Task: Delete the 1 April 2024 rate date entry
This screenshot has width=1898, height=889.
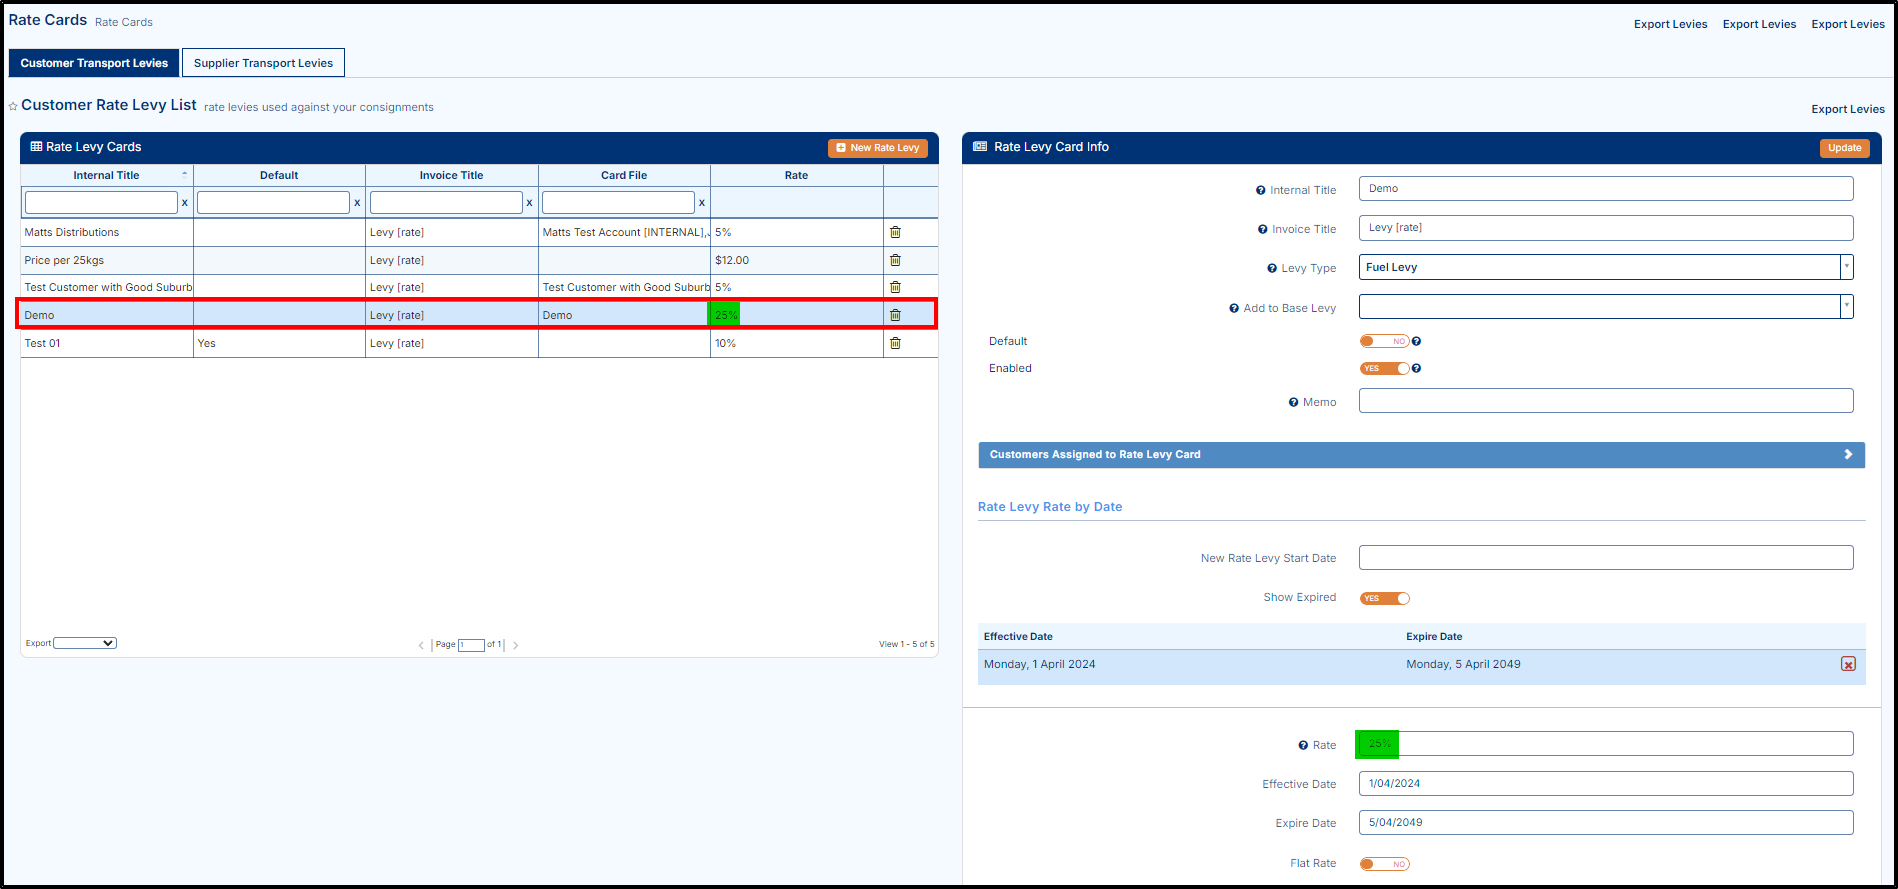Action: pos(1848,664)
